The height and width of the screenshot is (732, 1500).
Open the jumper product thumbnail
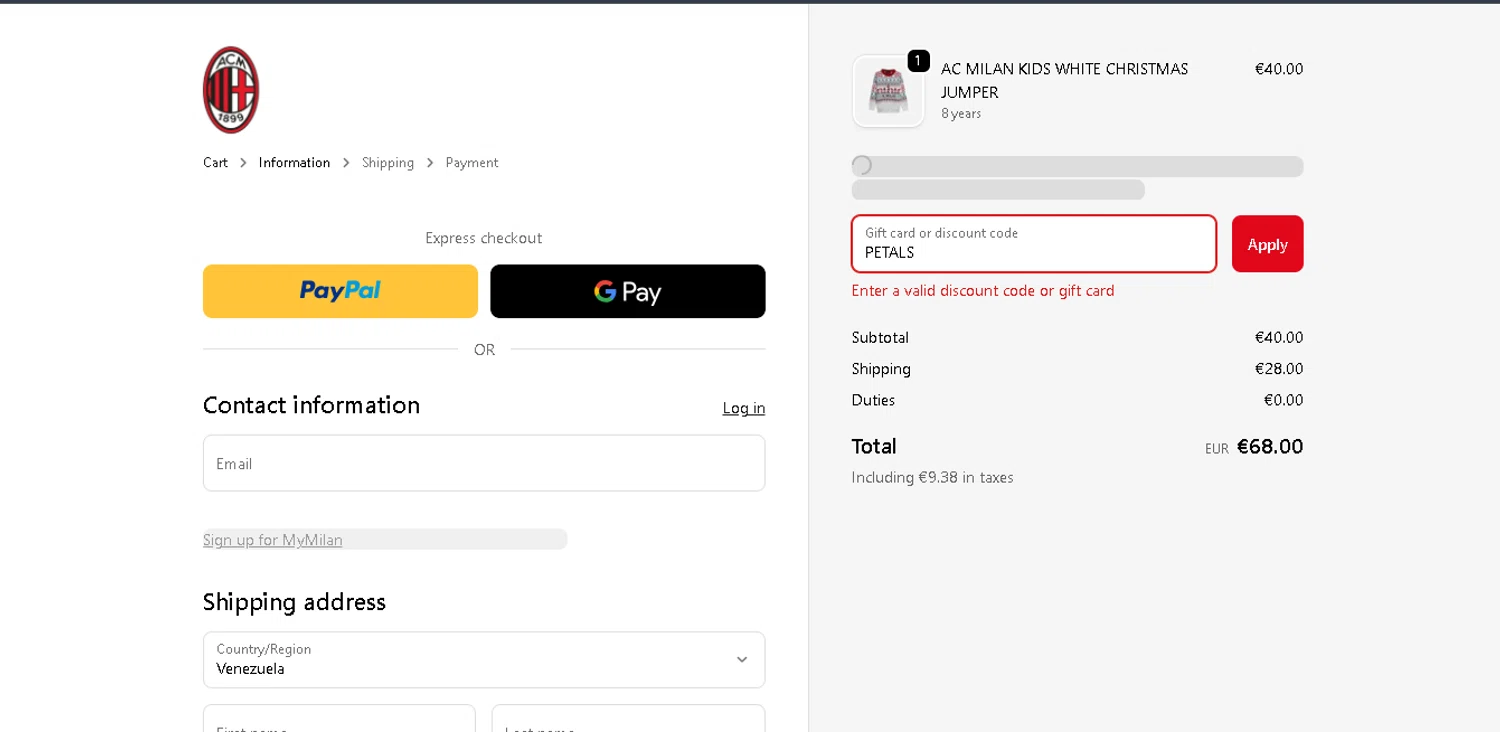click(888, 91)
